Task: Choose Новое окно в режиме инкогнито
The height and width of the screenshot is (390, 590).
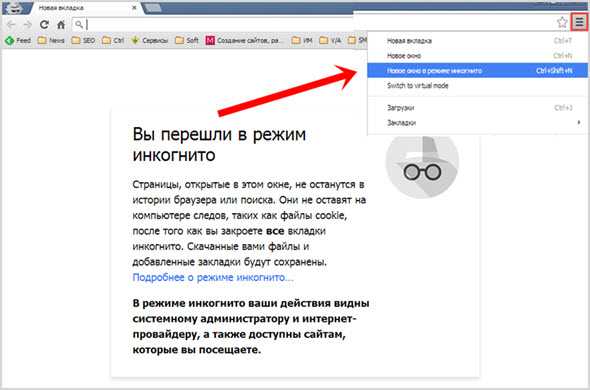Action: (x=478, y=70)
